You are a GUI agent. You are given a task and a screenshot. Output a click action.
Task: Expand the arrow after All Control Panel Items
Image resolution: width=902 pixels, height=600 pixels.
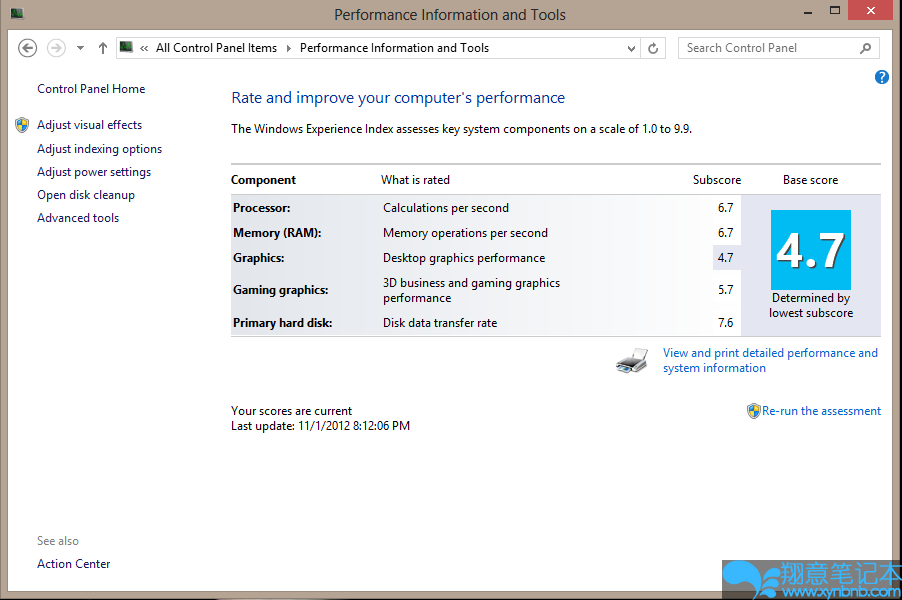click(289, 48)
